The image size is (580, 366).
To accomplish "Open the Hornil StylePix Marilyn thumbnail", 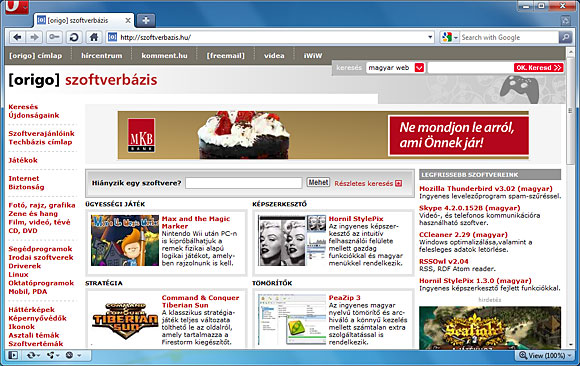I will [x=292, y=240].
